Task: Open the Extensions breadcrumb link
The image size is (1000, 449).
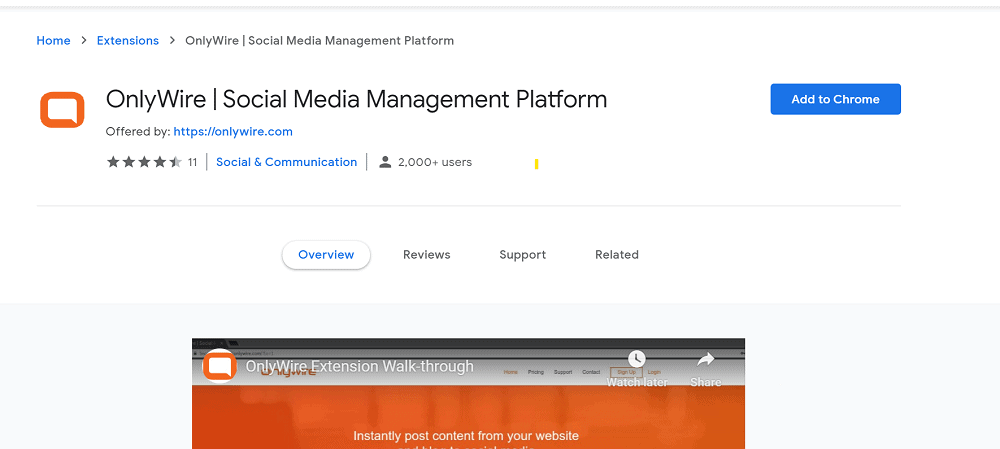Action: [x=128, y=41]
